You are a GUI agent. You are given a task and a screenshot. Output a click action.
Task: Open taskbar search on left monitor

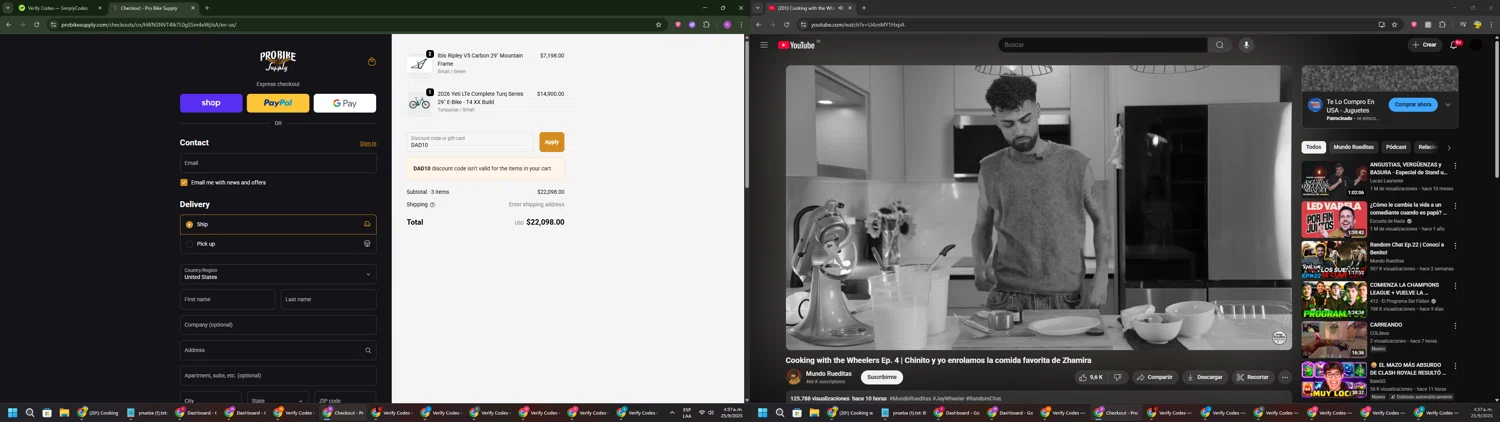click(30, 412)
